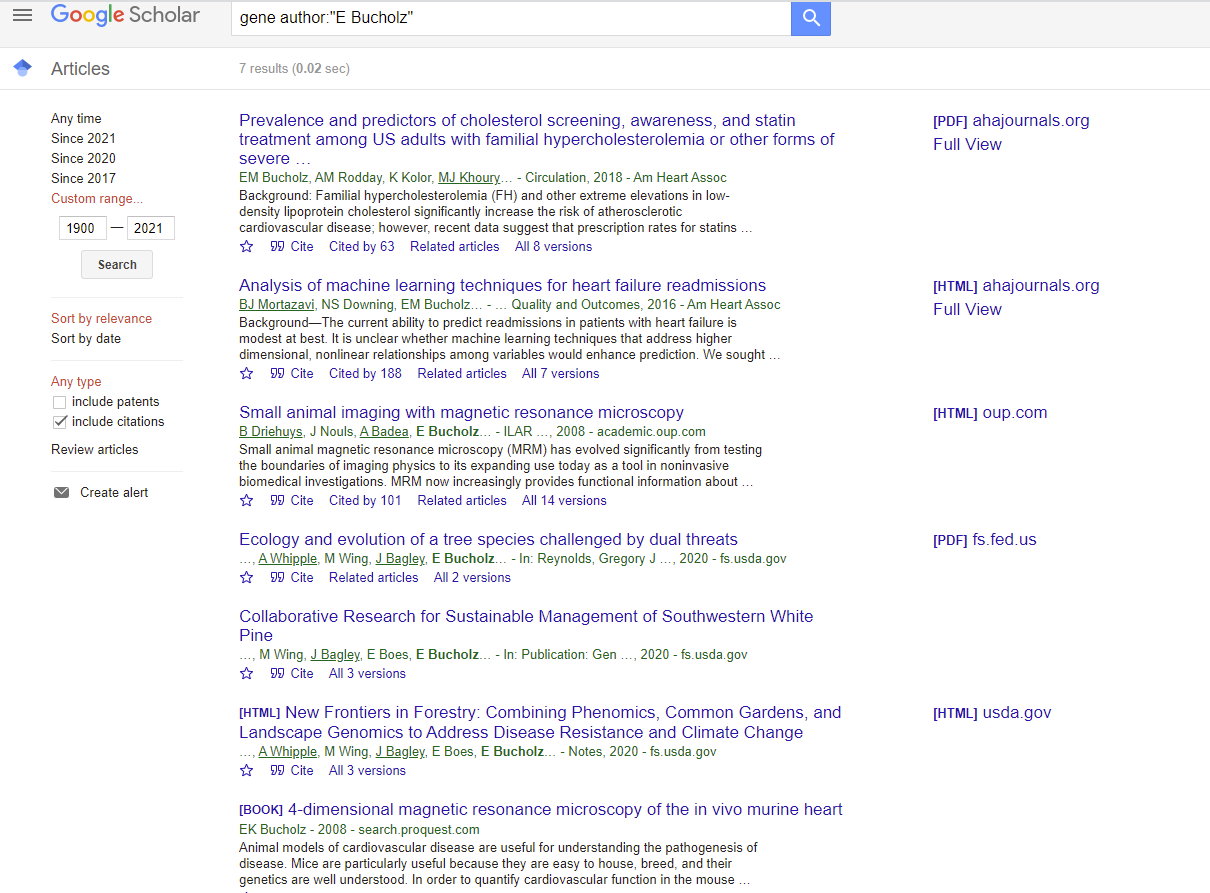
Task: Expand Custom range date filter
Action: point(97,198)
